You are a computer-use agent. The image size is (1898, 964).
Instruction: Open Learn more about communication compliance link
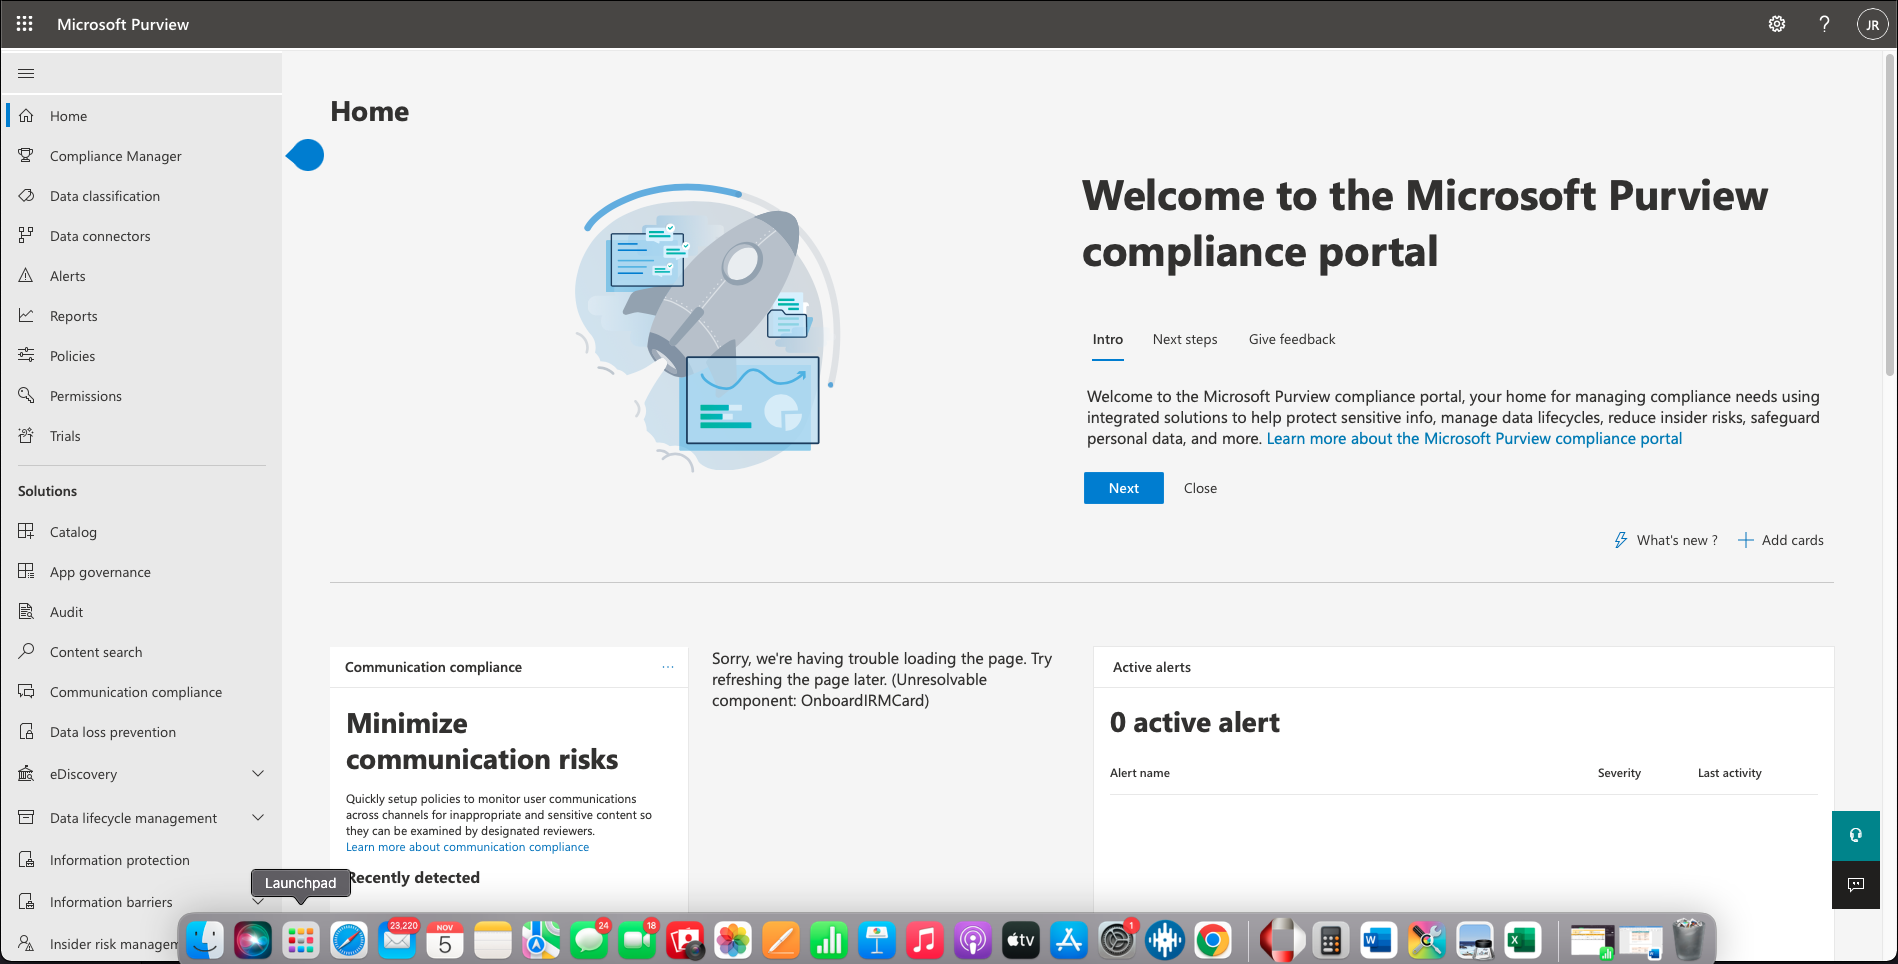coord(467,847)
